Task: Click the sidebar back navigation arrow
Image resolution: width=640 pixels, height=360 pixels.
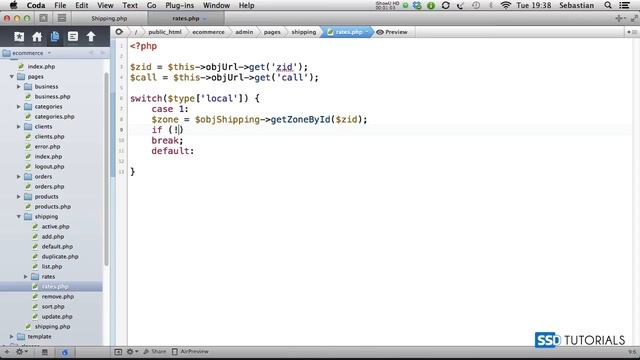Action: coord(91,53)
